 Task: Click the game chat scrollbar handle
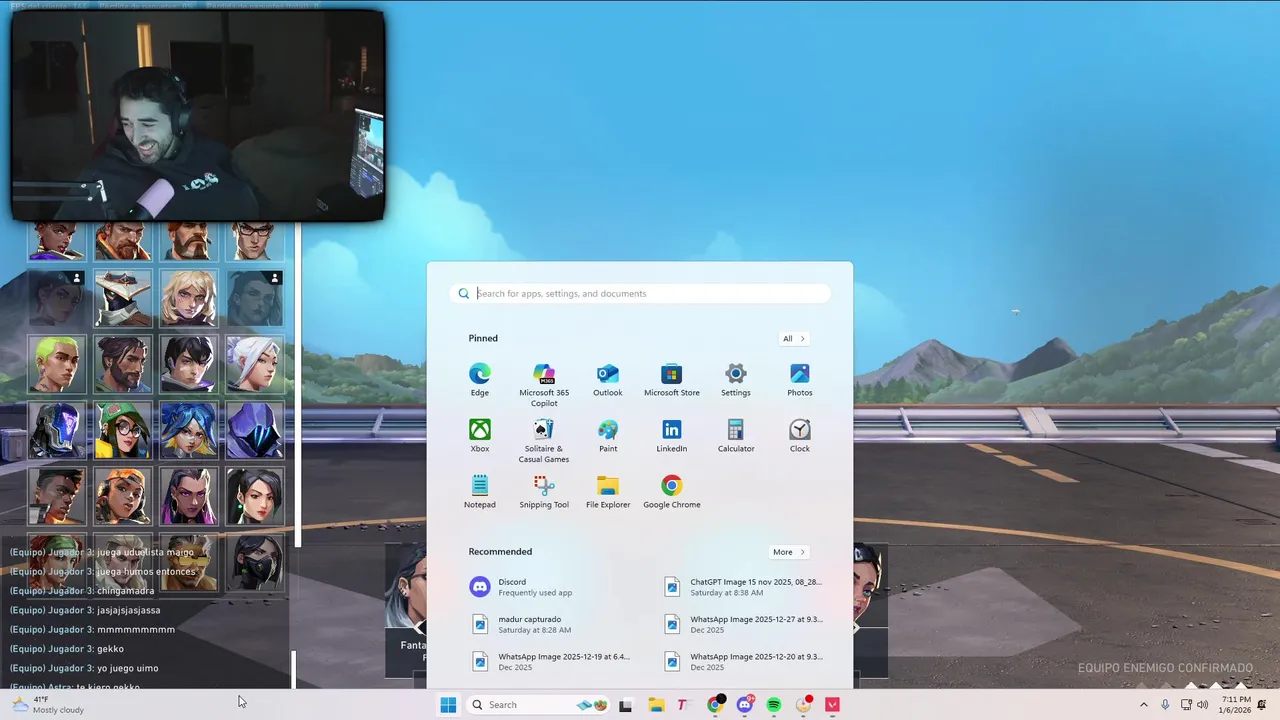293,670
